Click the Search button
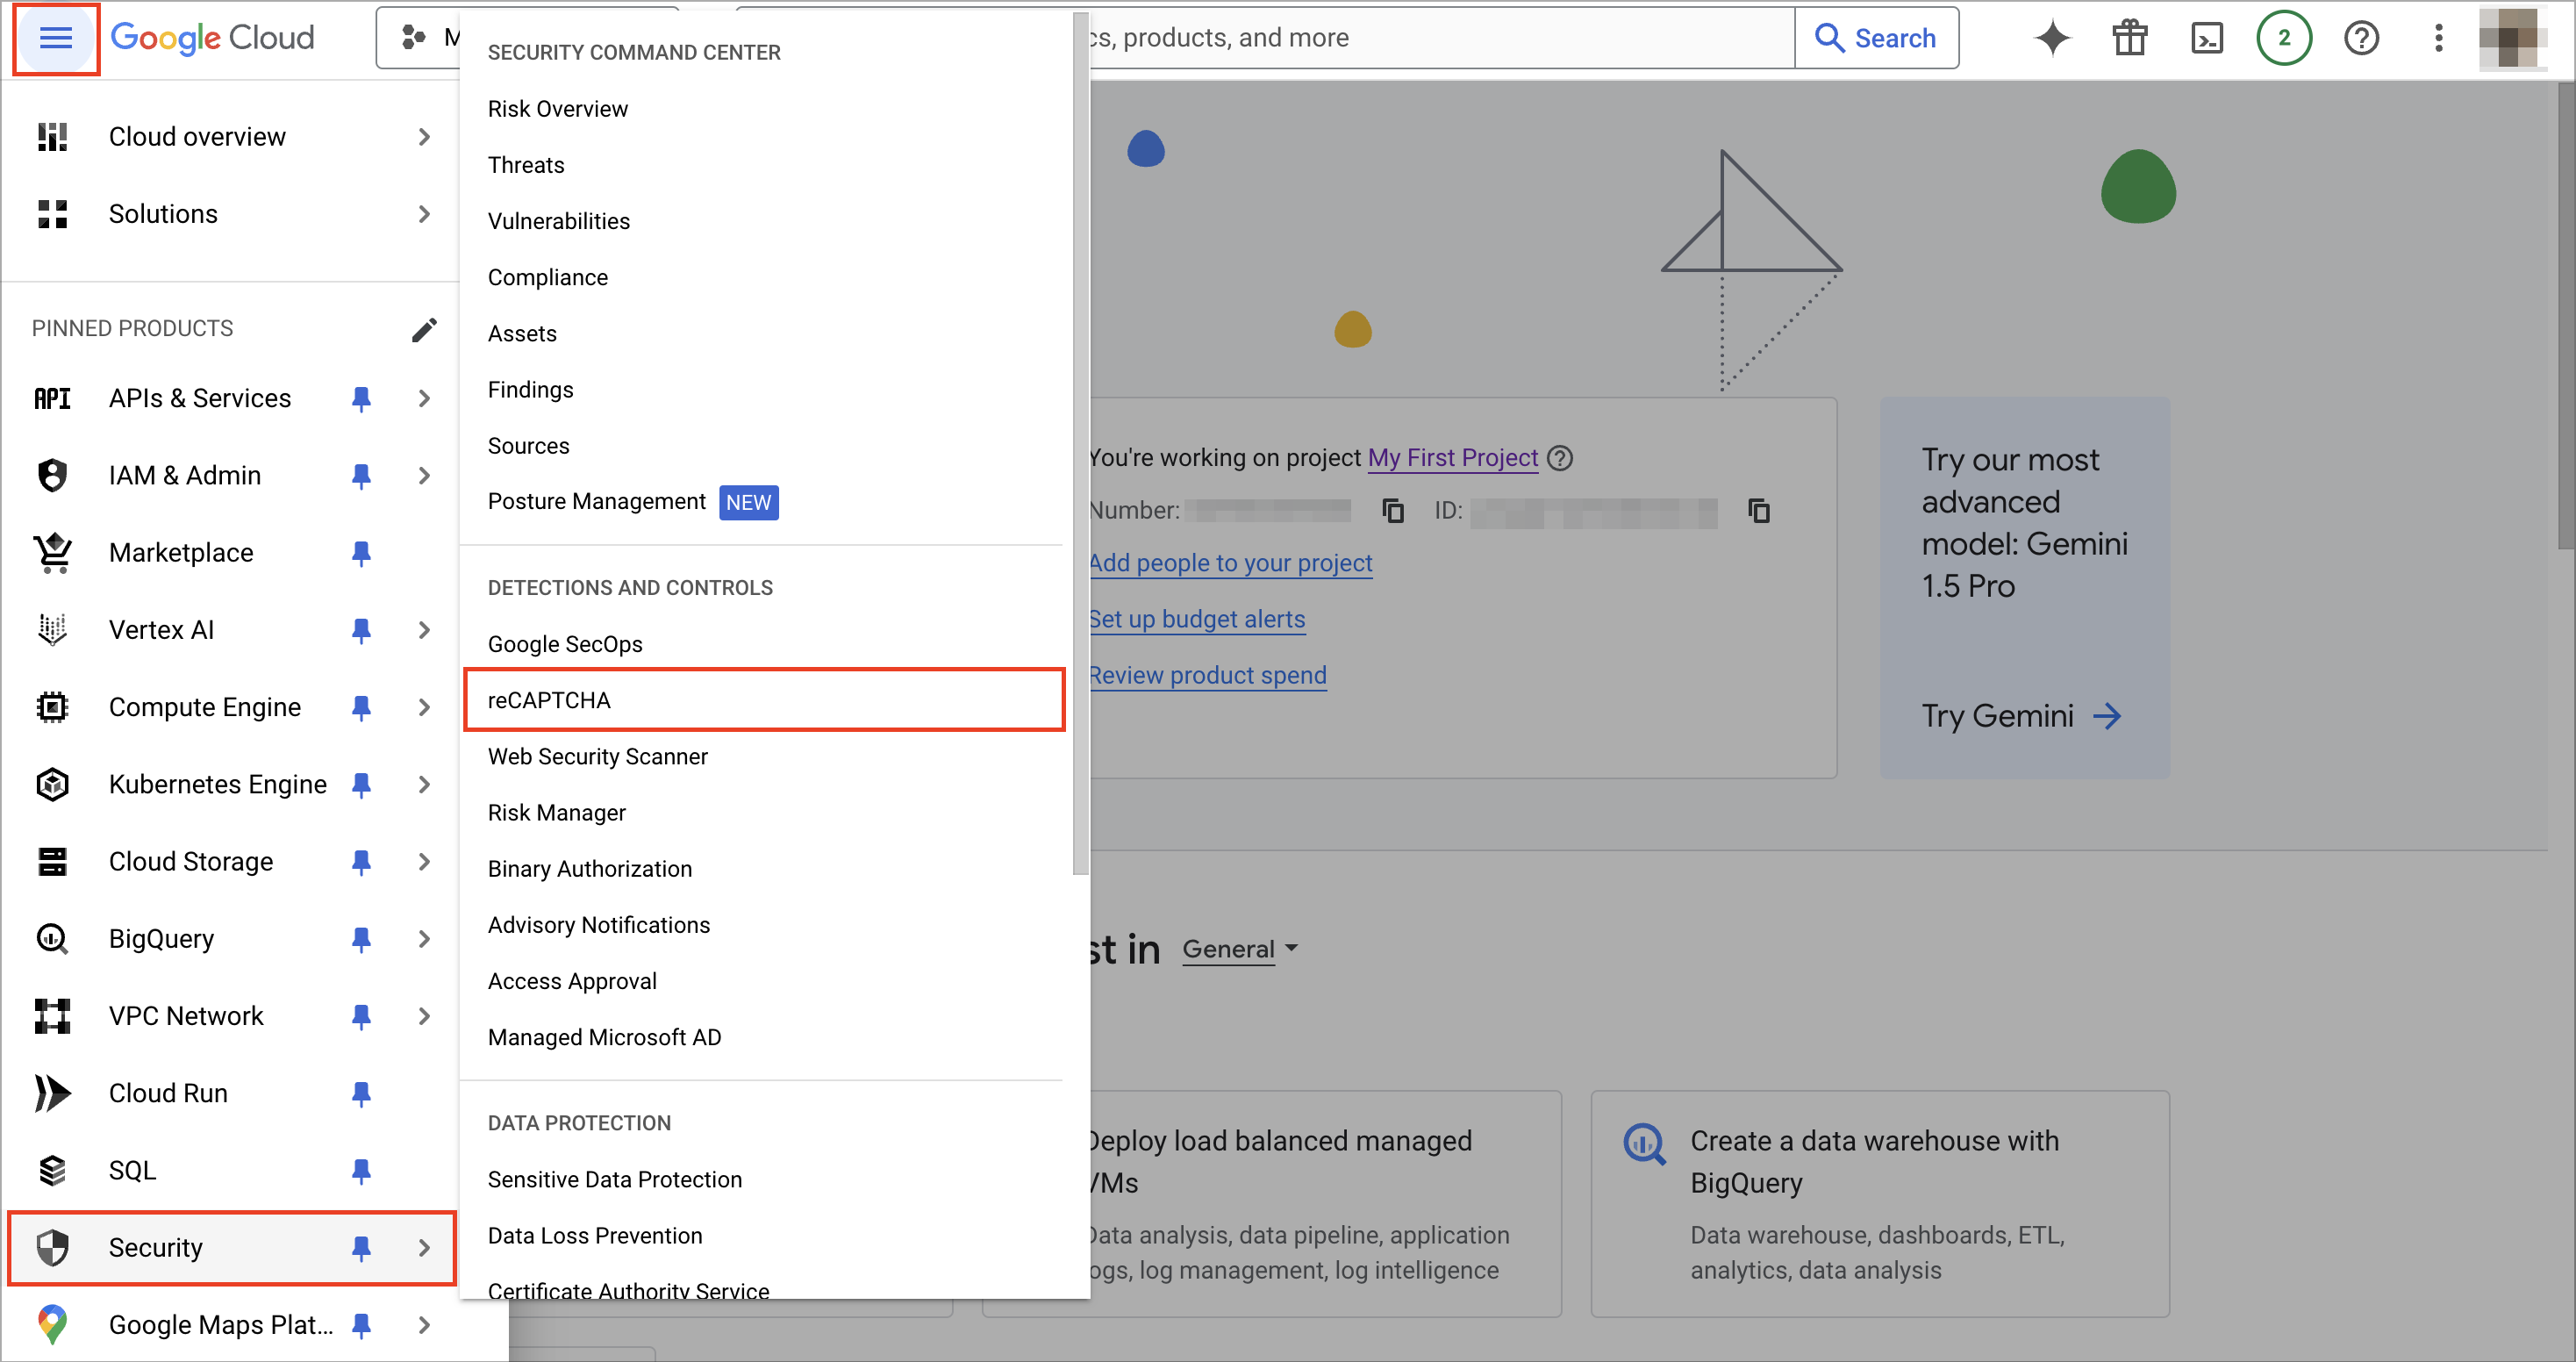The image size is (2576, 1362). pos(1876,38)
